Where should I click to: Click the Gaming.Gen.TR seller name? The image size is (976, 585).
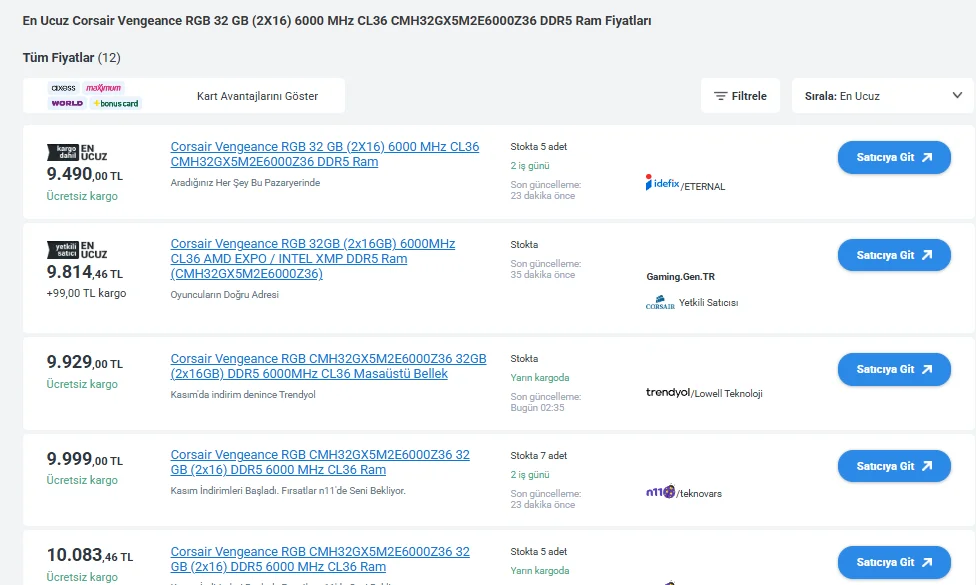pos(680,276)
